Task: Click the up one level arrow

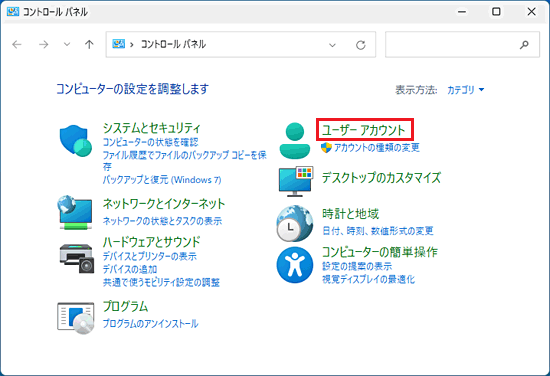Action: (89, 45)
